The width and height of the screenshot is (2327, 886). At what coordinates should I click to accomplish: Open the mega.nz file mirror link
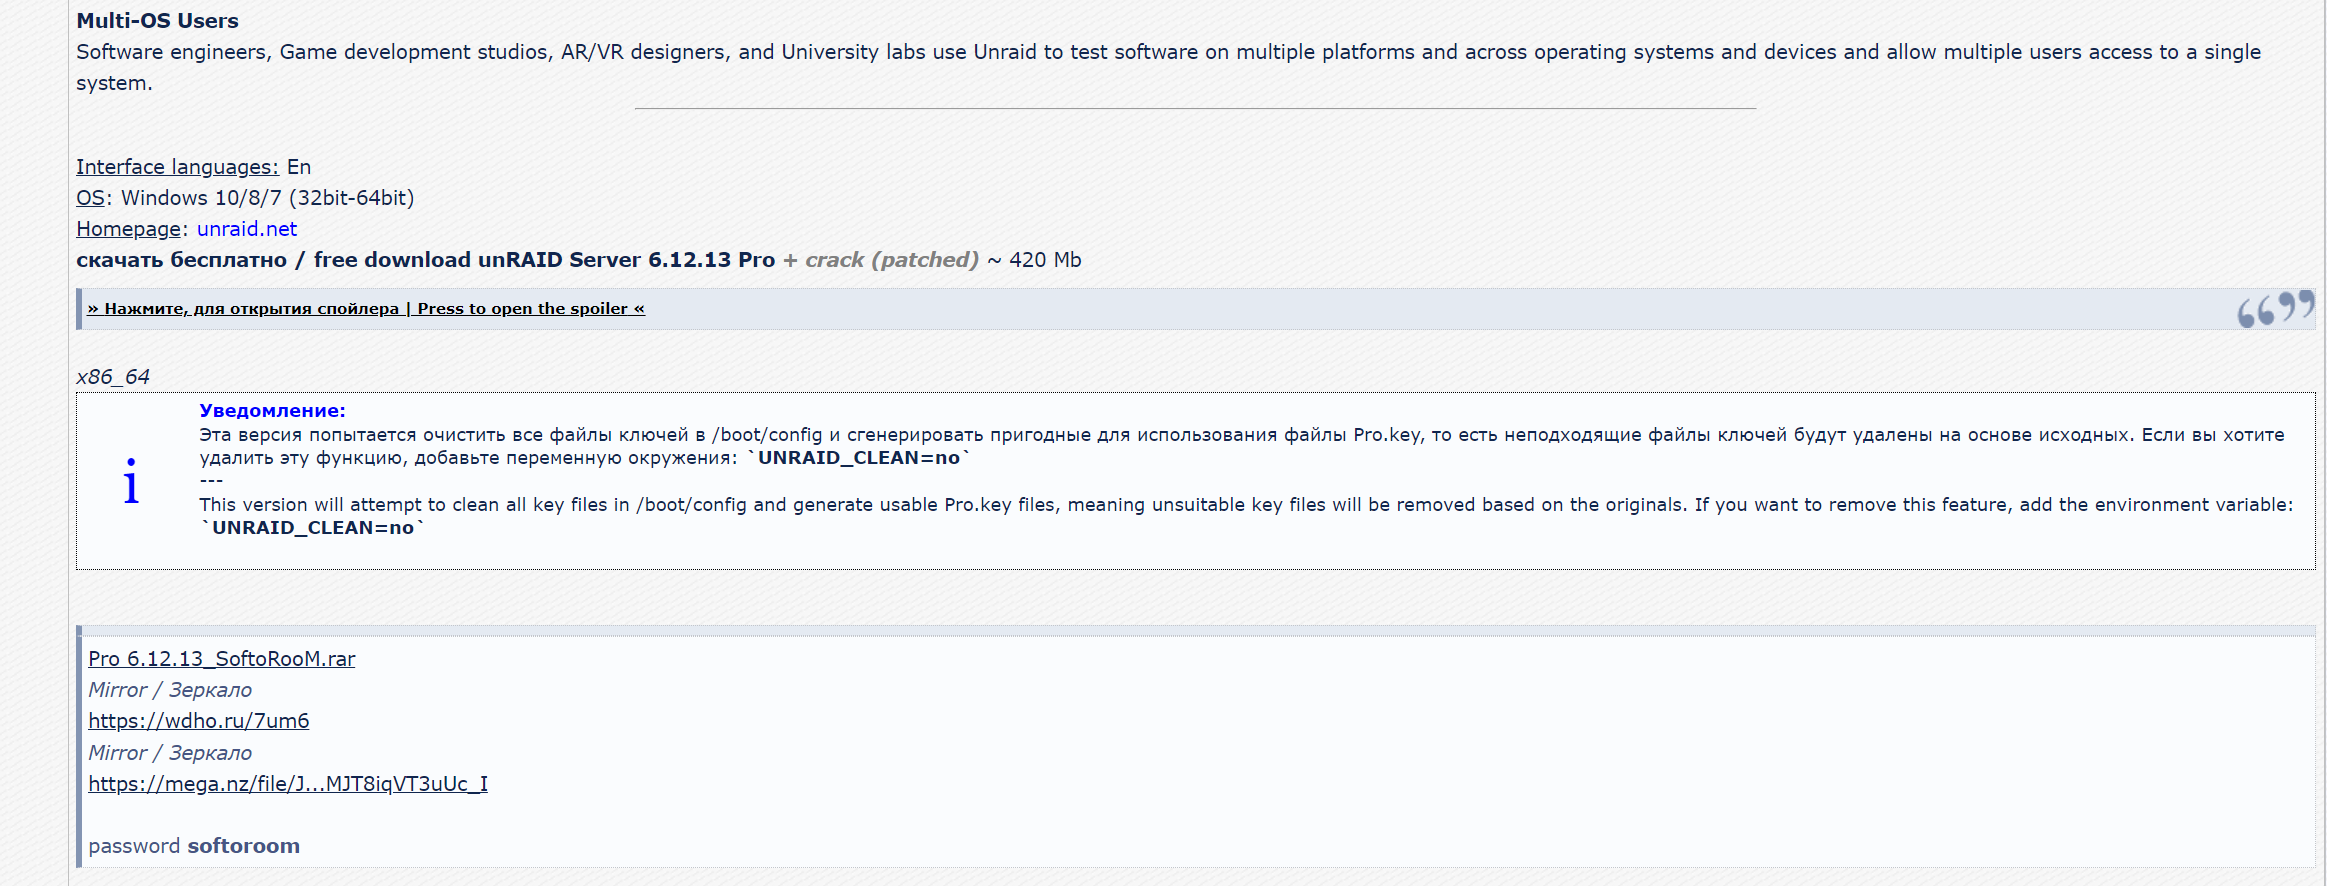pyautogui.click(x=288, y=784)
